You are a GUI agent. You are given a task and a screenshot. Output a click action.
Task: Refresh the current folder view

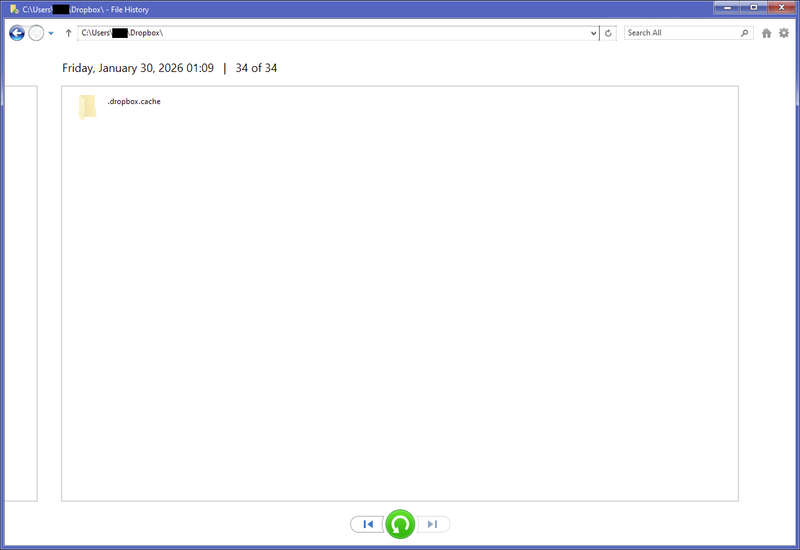click(608, 33)
